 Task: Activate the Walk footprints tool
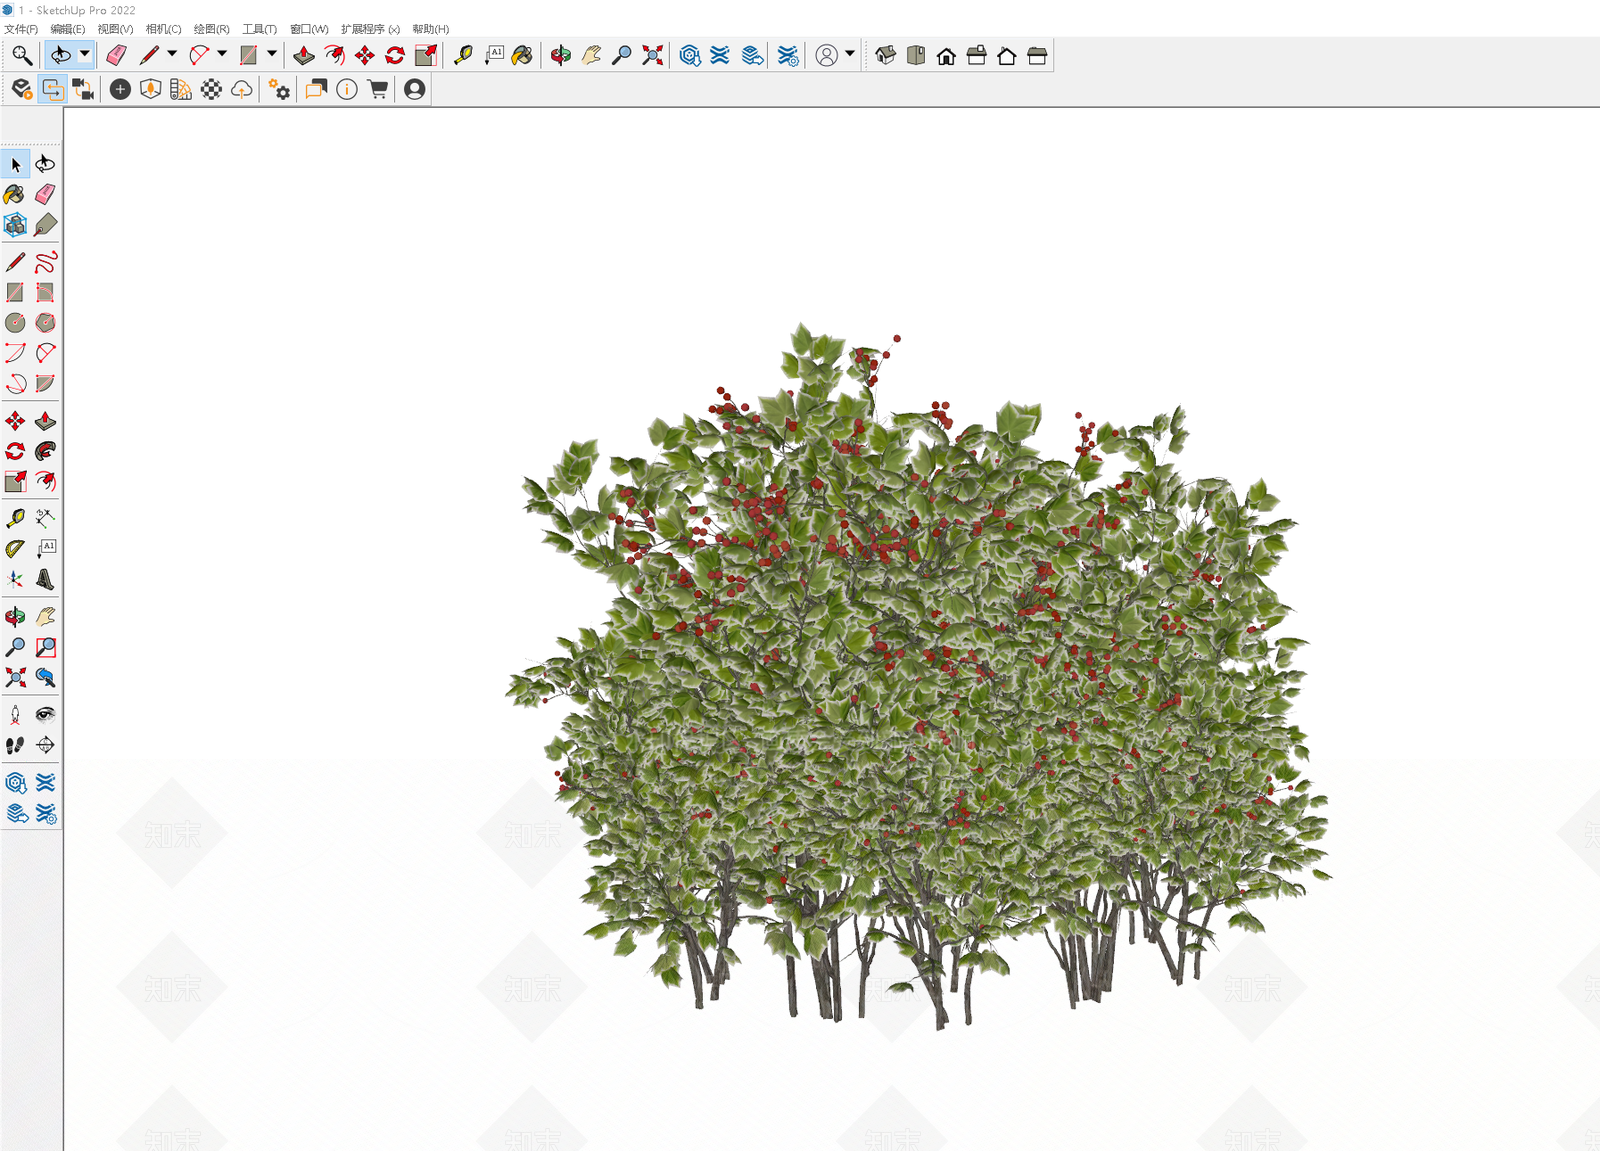tap(16, 745)
